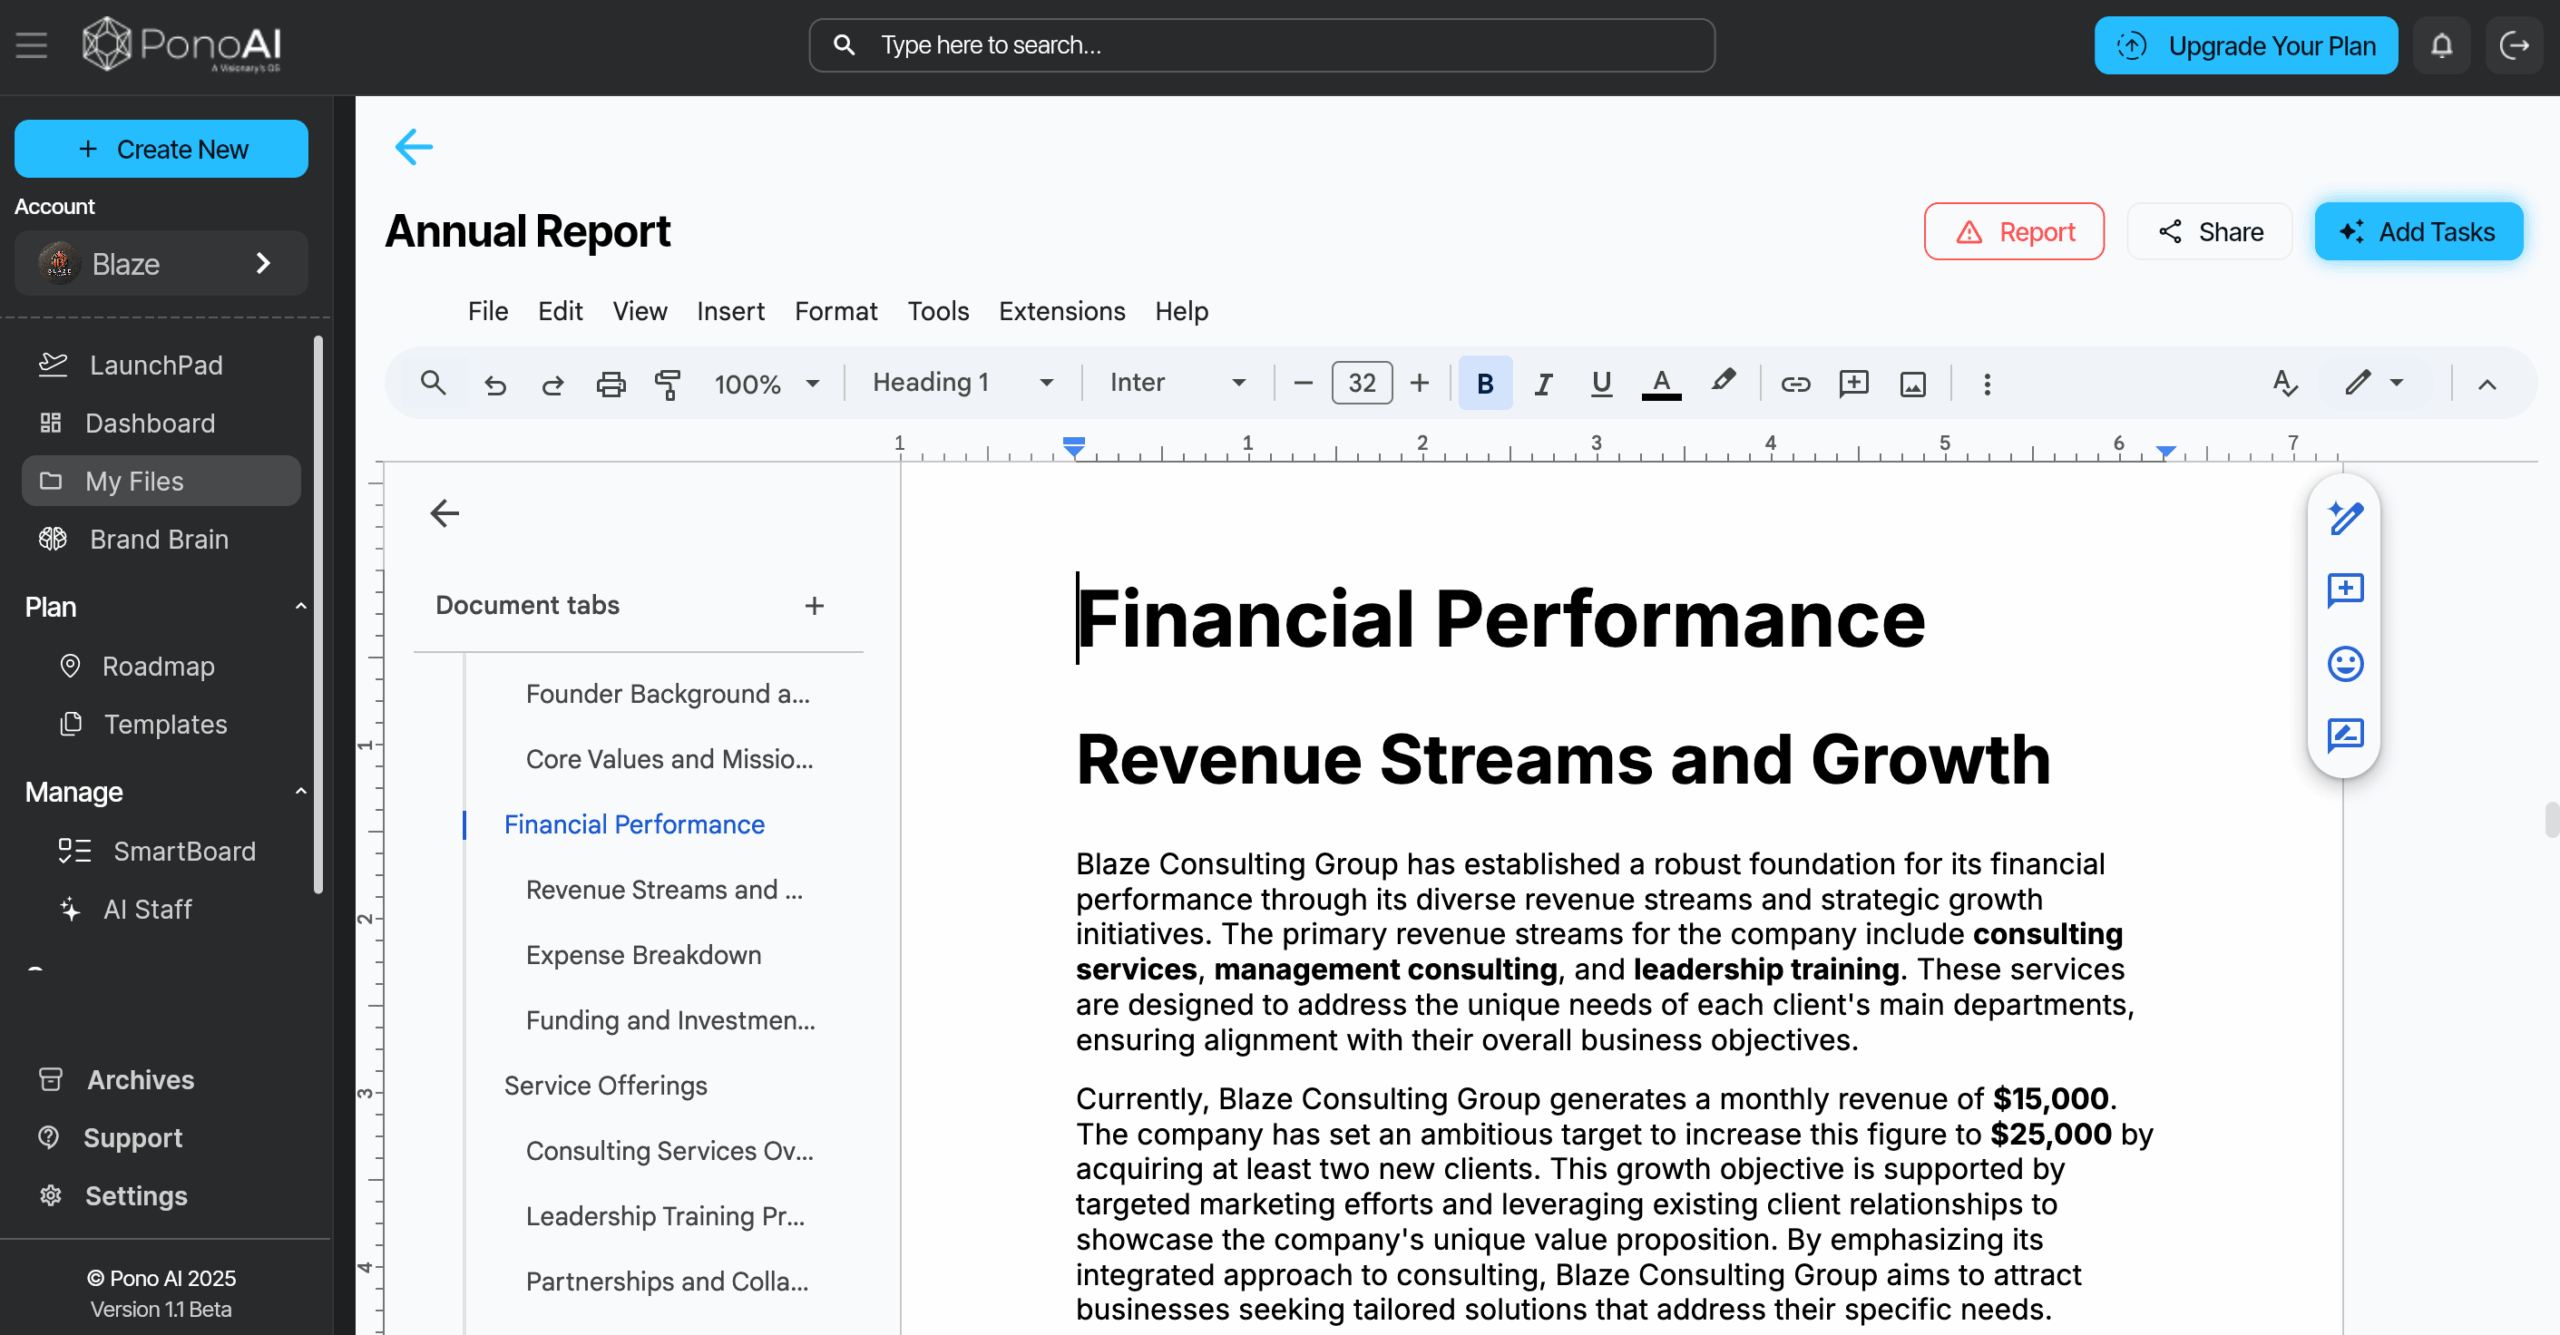This screenshot has height=1335, width=2560.
Task: Click the font size field showing 32
Action: click(x=1362, y=383)
